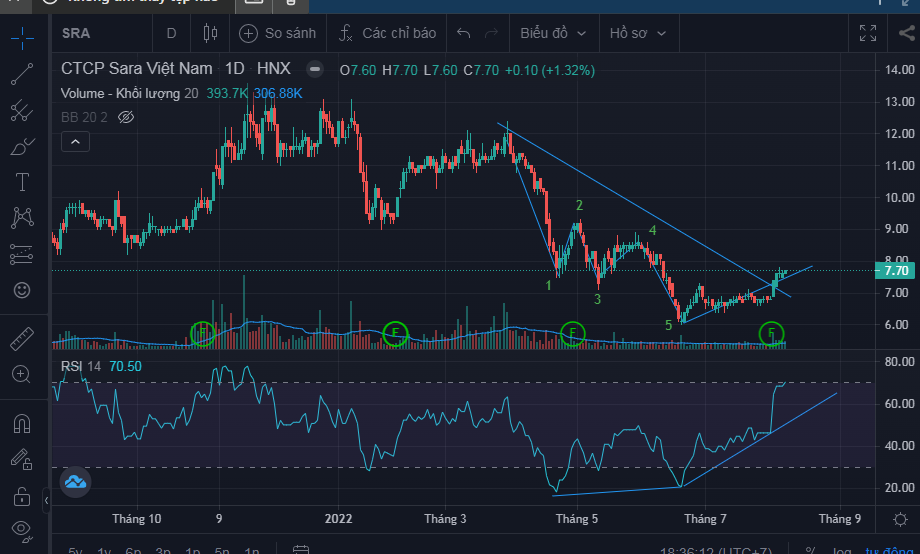Open the Biểu đồ dropdown

pyautogui.click(x=553, y=33)
